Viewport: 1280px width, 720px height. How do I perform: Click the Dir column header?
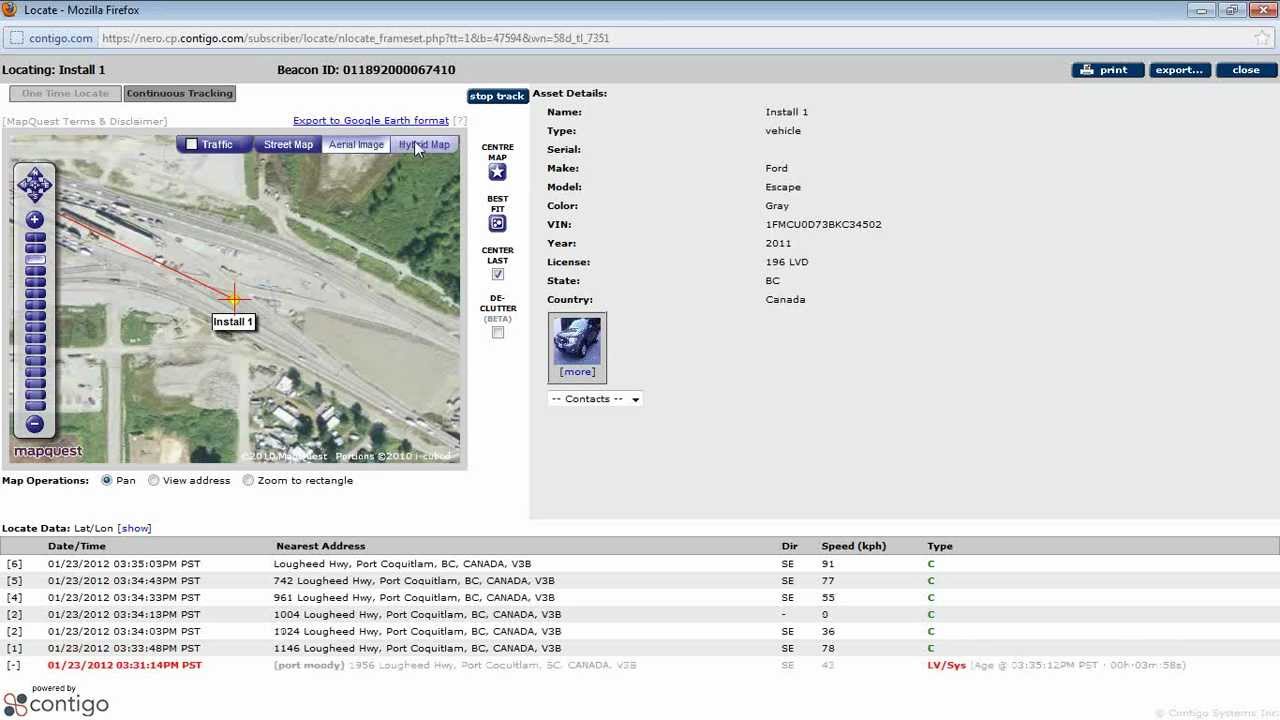pos(790,546)
